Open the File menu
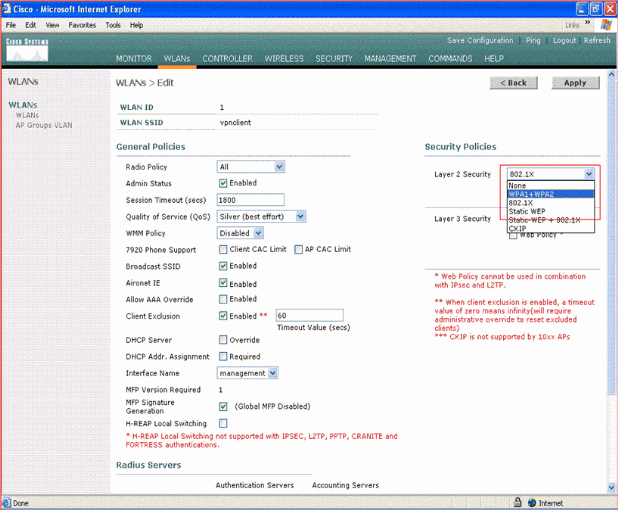 (x=11, y=25)
